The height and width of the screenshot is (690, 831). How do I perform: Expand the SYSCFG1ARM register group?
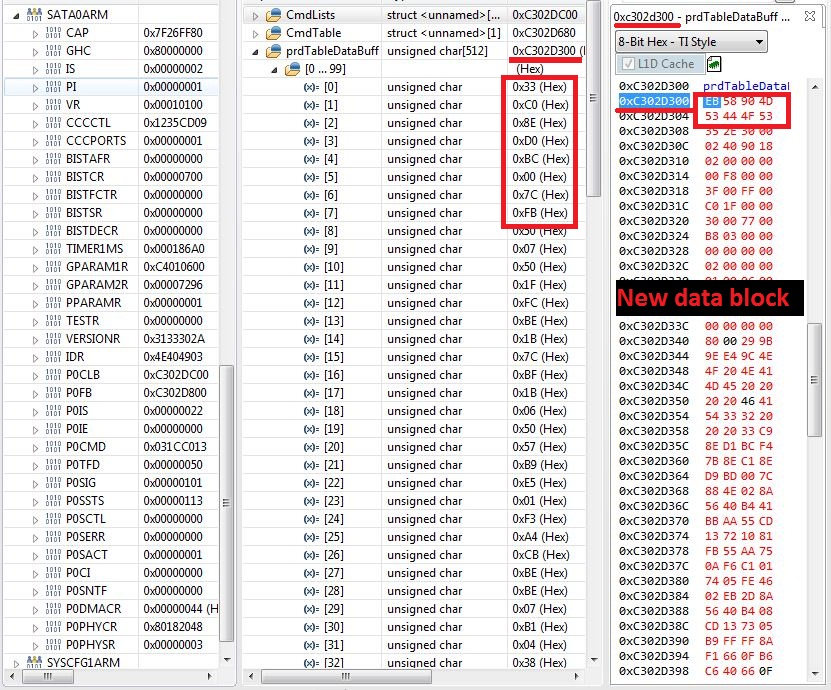16,663
